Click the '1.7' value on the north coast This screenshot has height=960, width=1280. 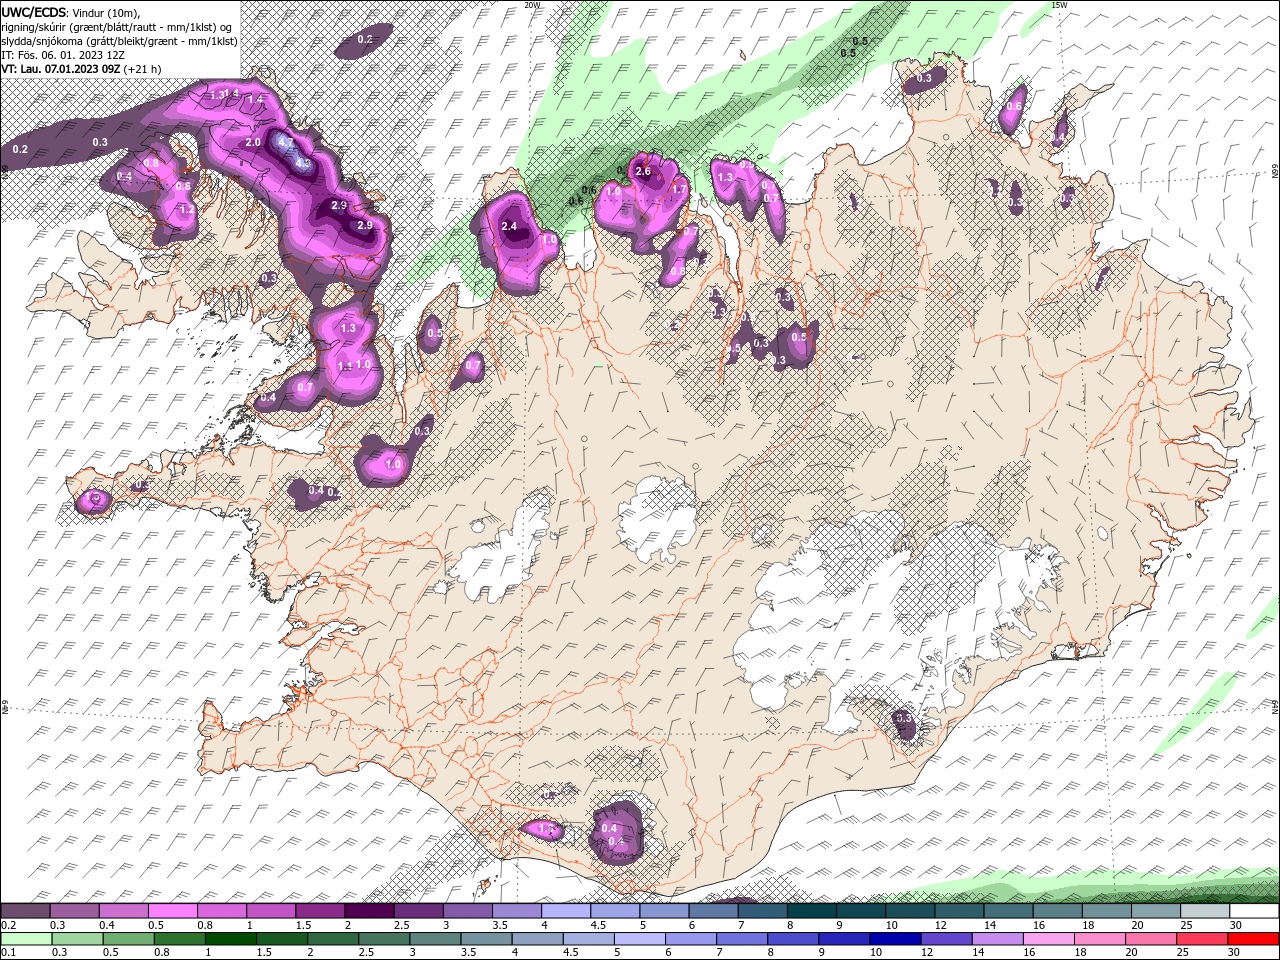click(x=679, y=190)
